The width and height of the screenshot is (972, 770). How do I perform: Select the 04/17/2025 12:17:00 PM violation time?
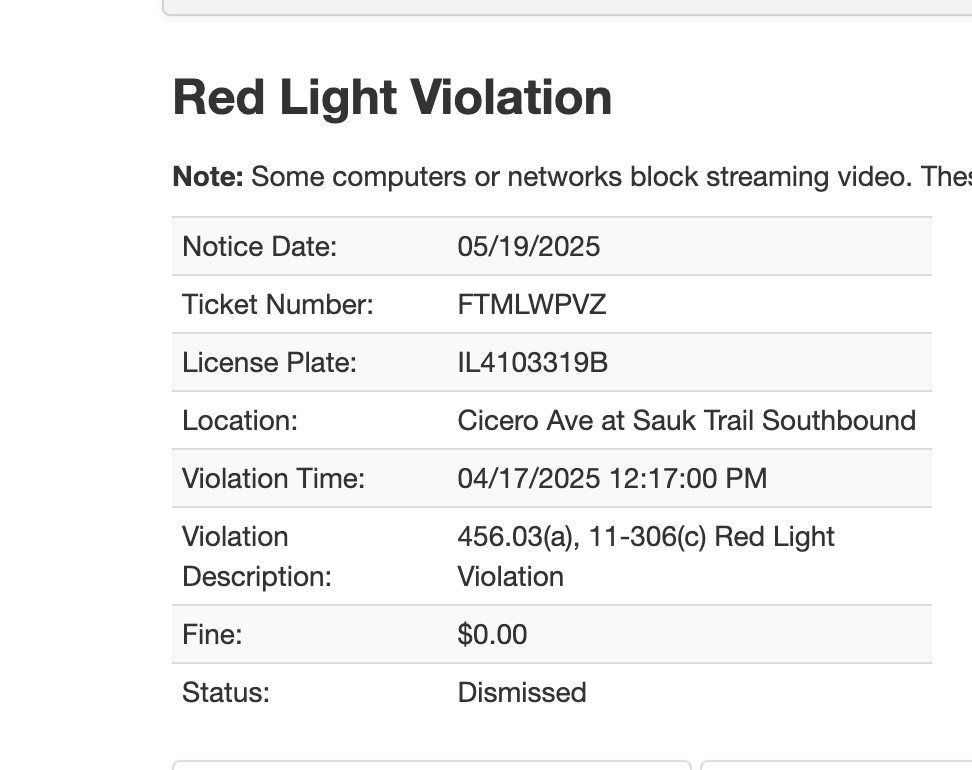click(x=612, y=478)
